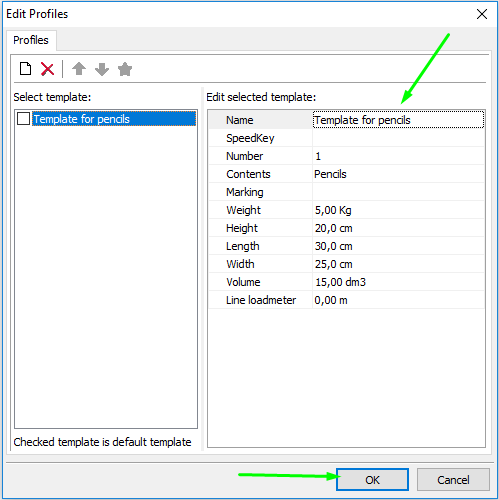Edit the Name field value

(x=398, y=120)
